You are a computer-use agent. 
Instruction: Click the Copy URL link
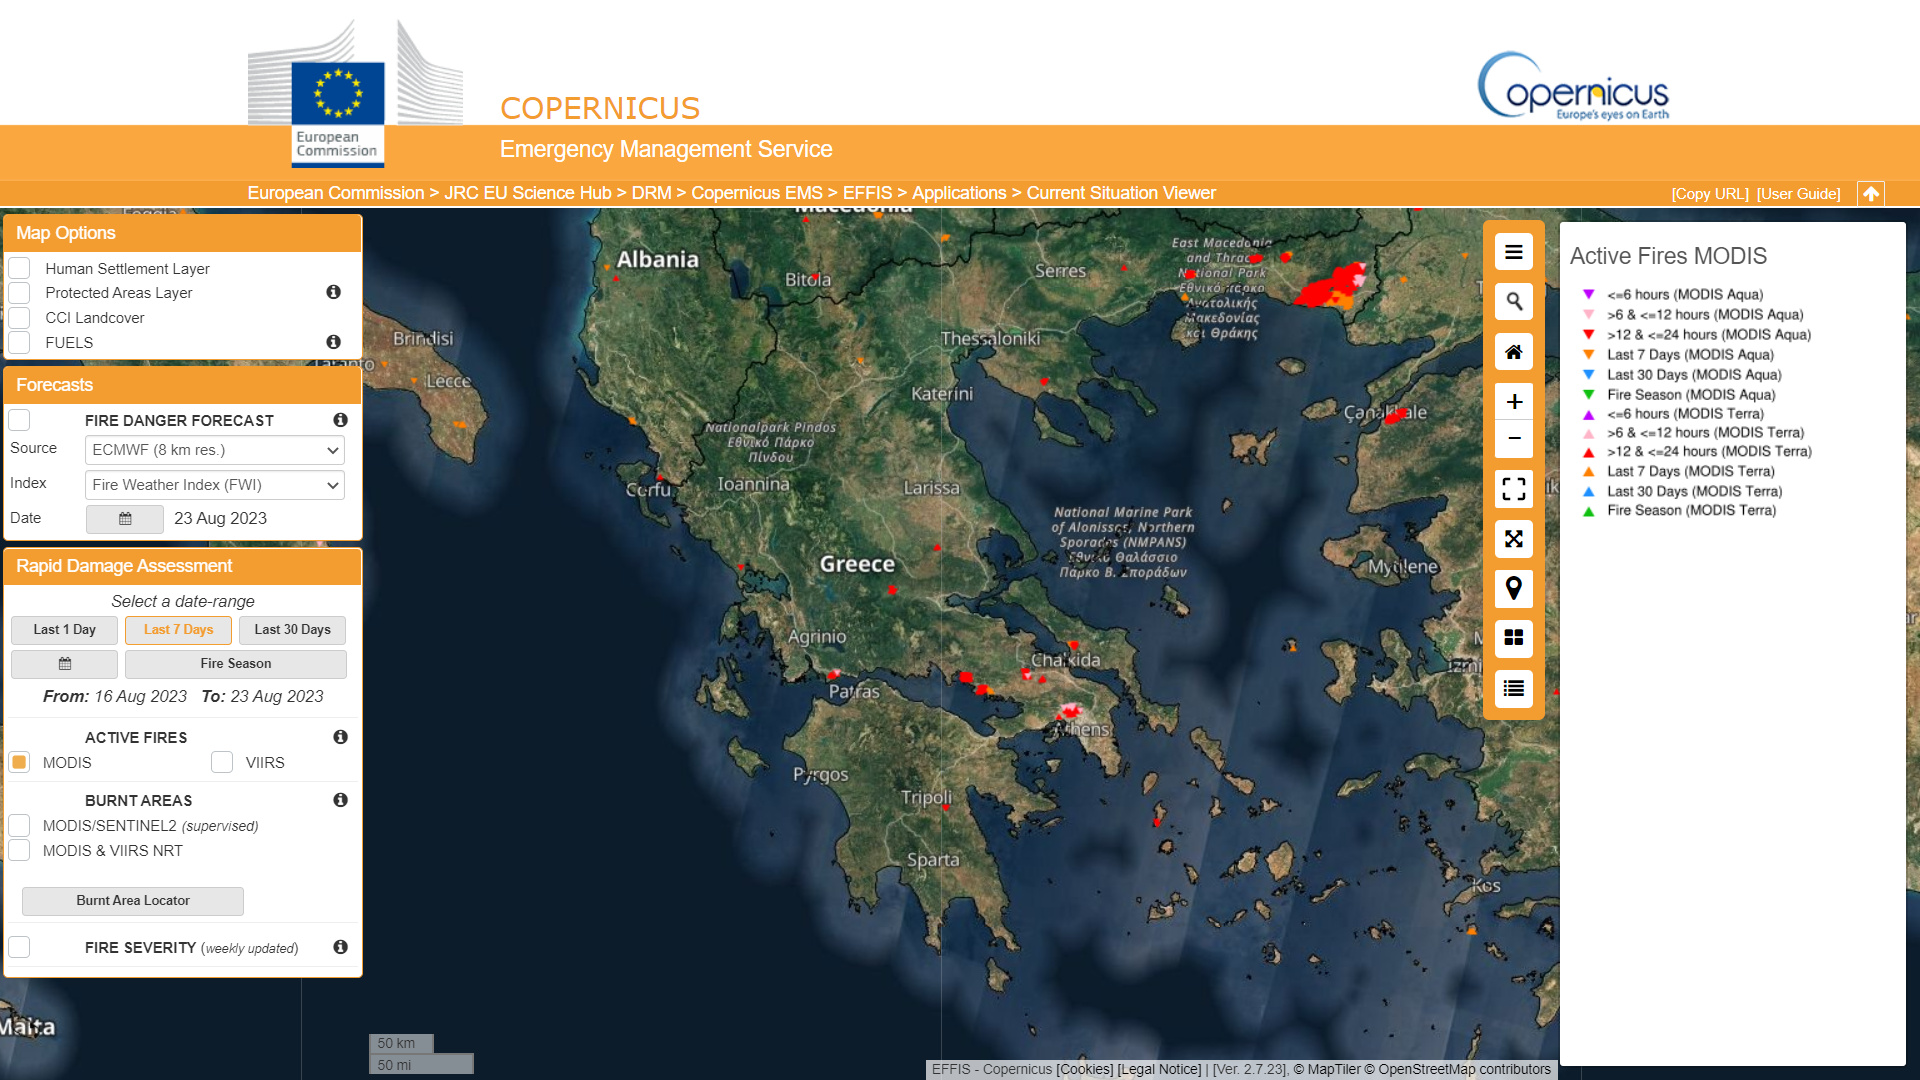1710,194
